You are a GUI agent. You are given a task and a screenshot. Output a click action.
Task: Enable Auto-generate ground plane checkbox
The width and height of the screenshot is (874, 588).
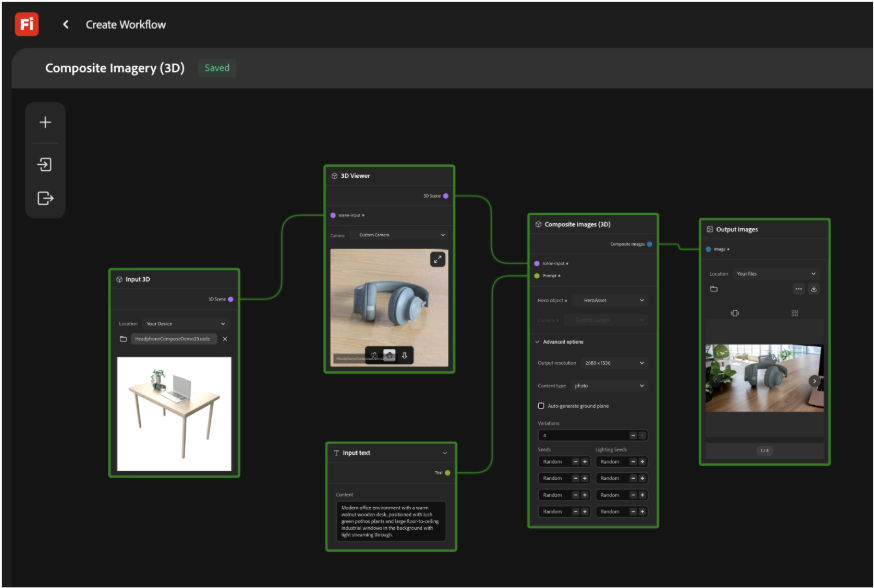pyautogui.click(x=541, y=406)
